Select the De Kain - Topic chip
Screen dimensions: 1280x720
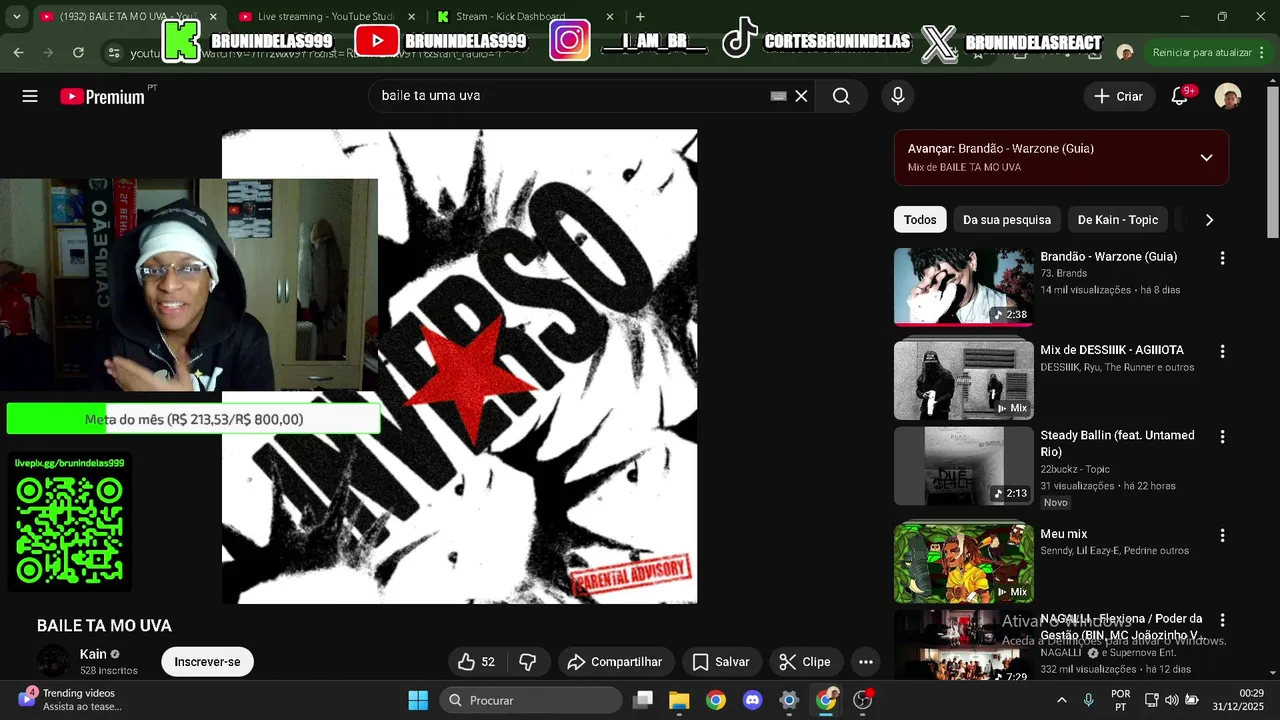click(1118, 220)
